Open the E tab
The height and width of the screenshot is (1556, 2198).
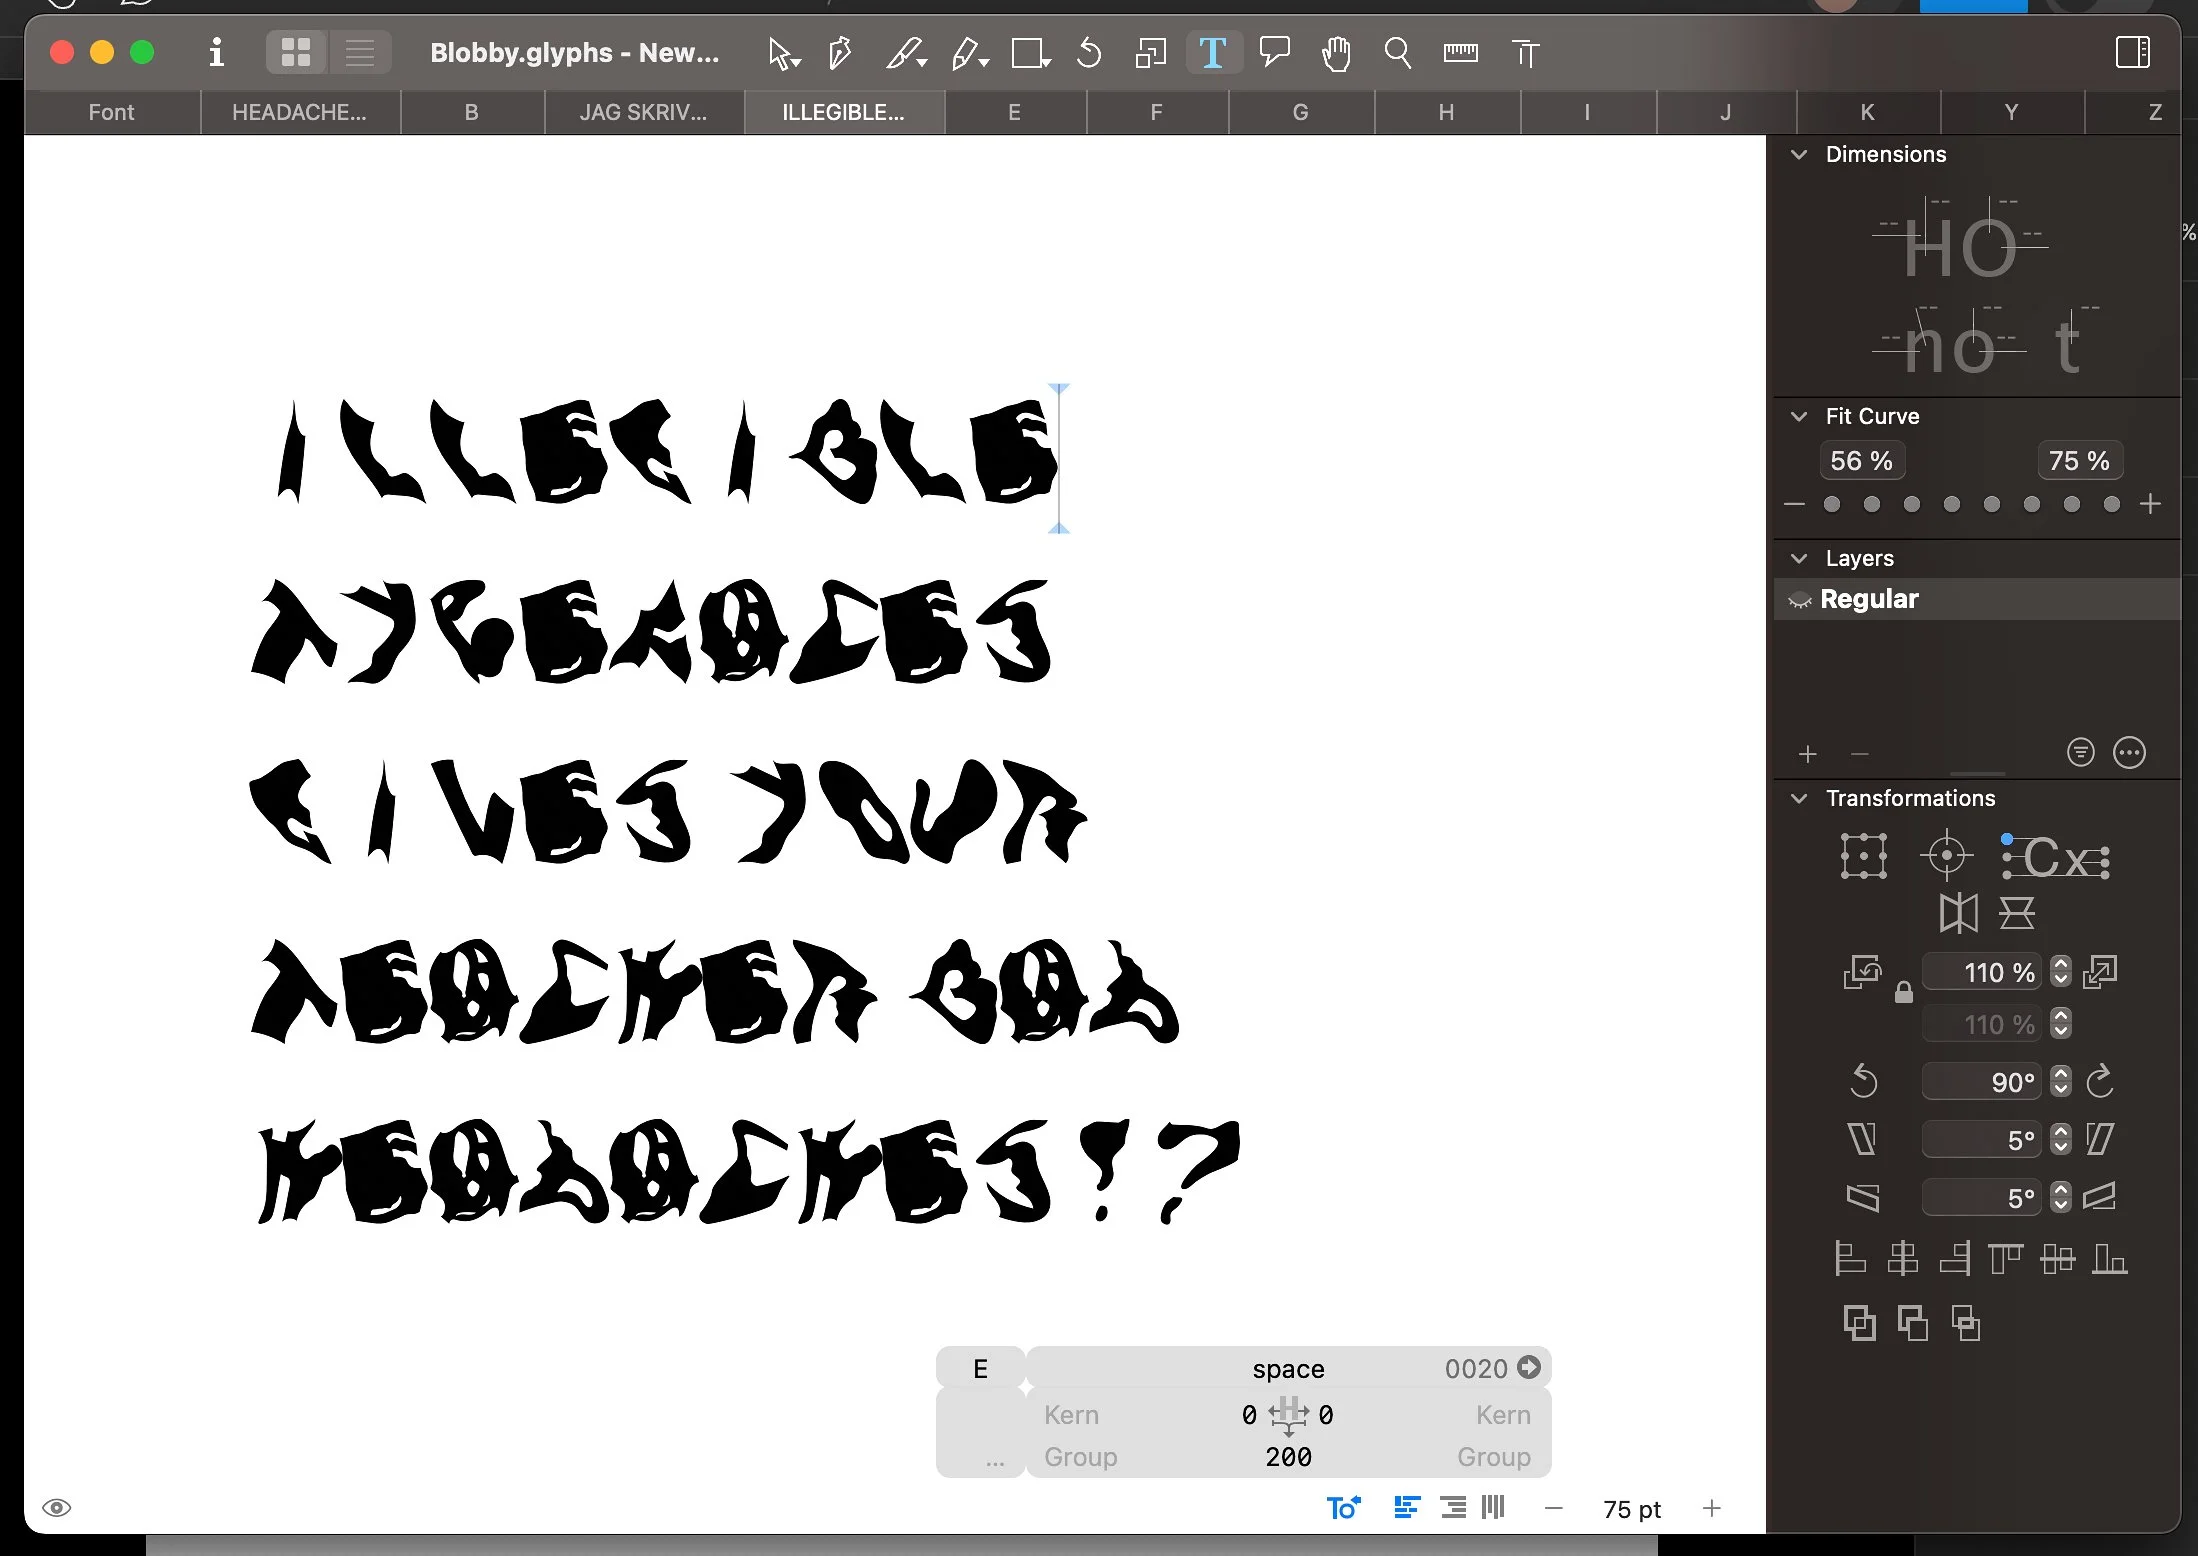click(1014, 112)
